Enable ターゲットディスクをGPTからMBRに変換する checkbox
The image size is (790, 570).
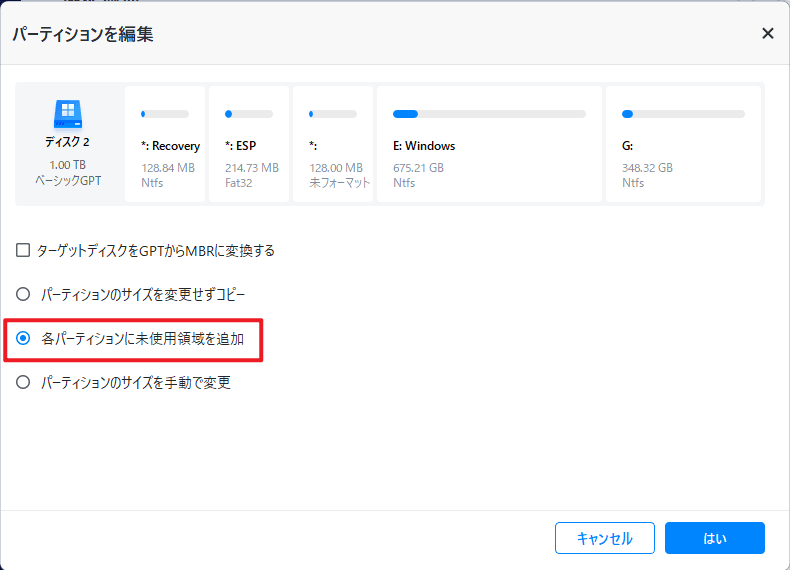[x=23, y=250]
